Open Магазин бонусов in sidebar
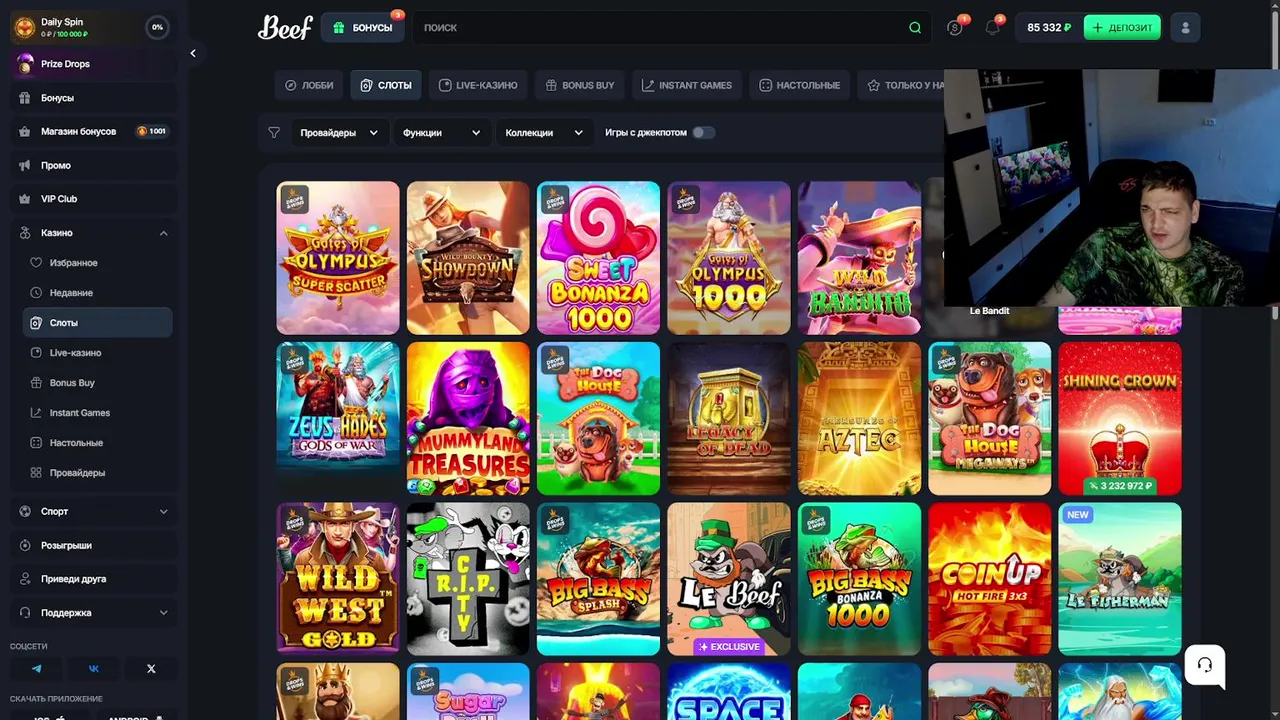This screenshot has height=720, width=1280. click(x=94, y=131)
